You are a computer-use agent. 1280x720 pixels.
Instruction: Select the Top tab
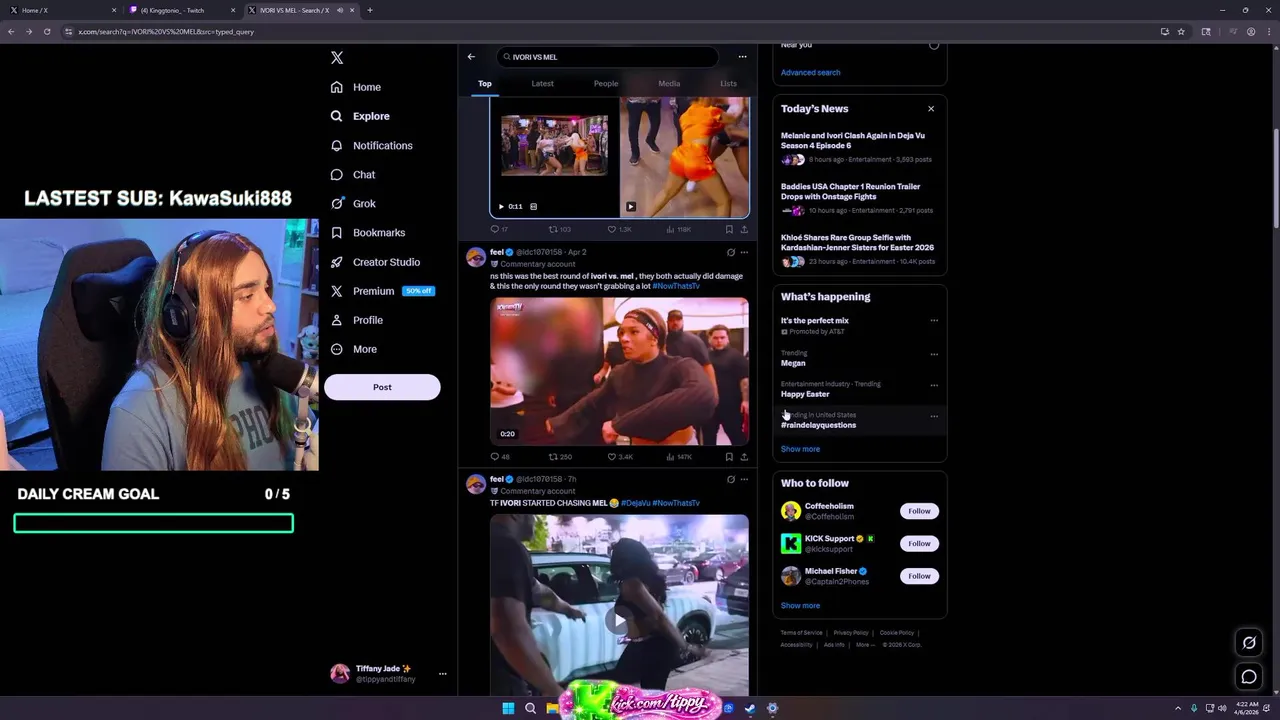point(485,84)
